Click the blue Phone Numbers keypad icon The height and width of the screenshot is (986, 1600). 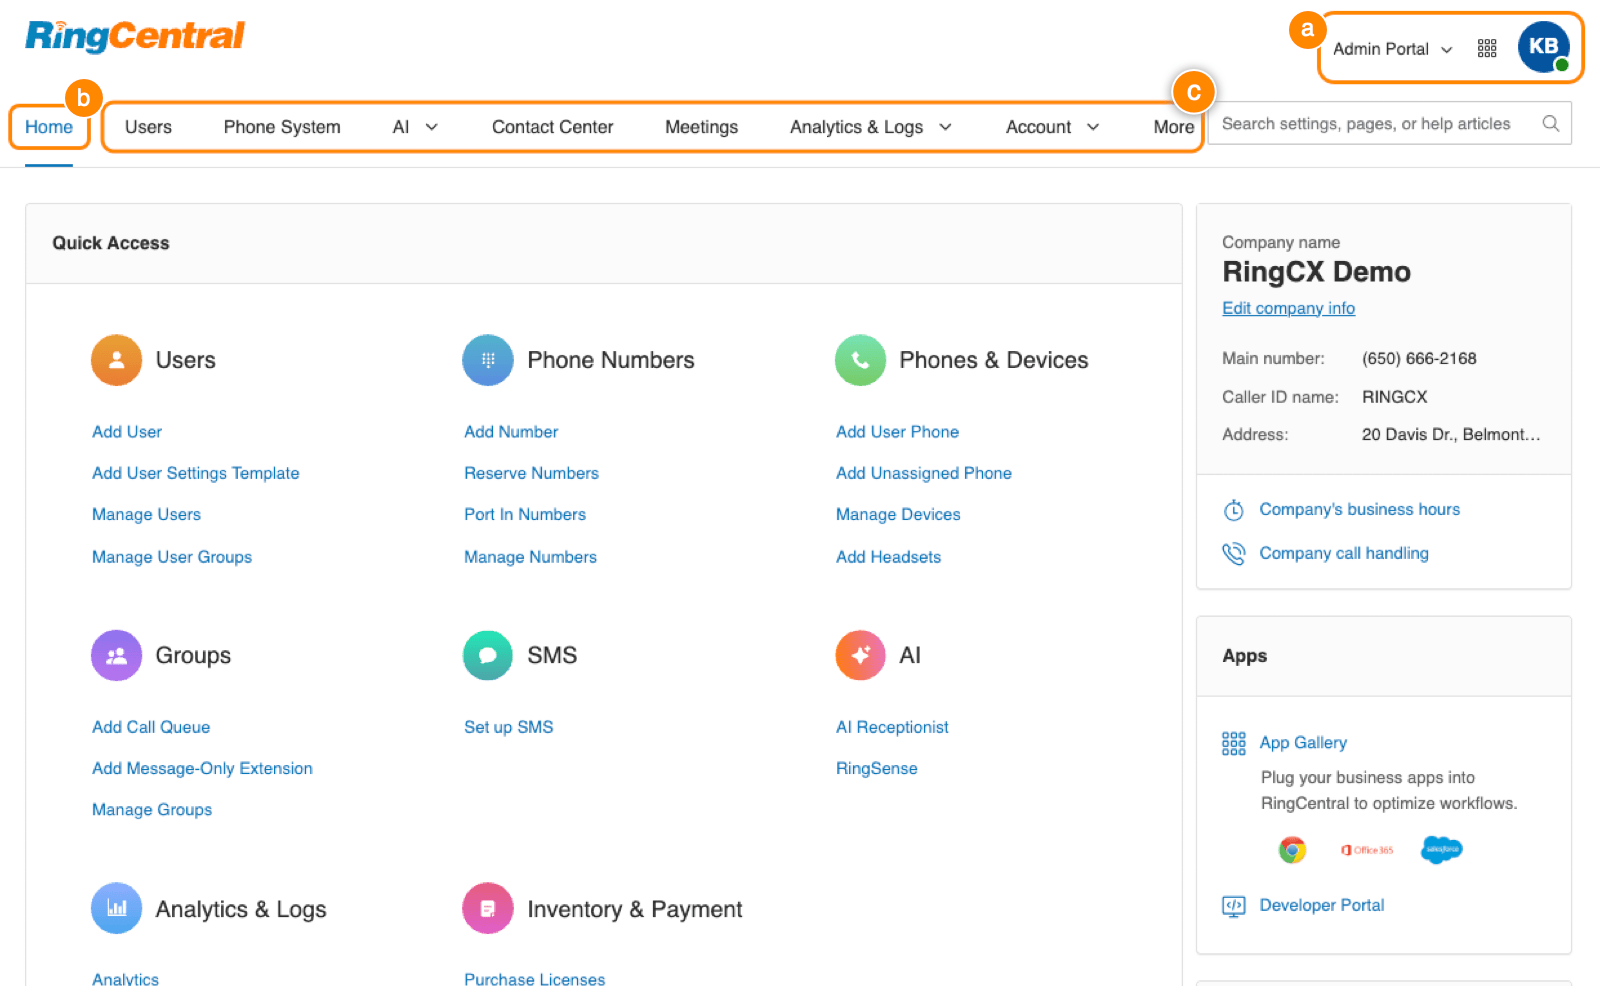[488, 360]
